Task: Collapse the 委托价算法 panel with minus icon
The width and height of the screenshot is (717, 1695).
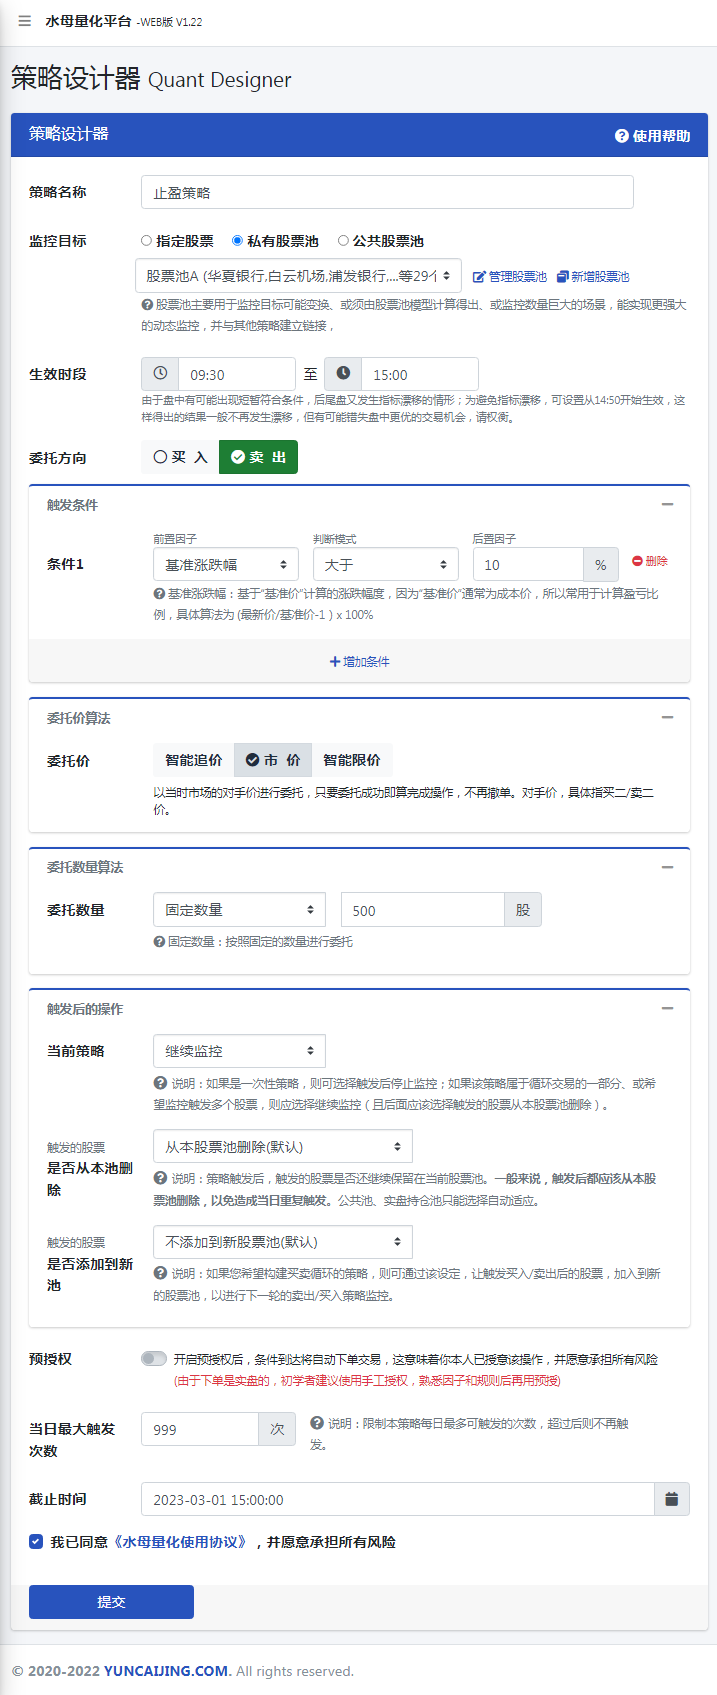Action: pos(667,718)
